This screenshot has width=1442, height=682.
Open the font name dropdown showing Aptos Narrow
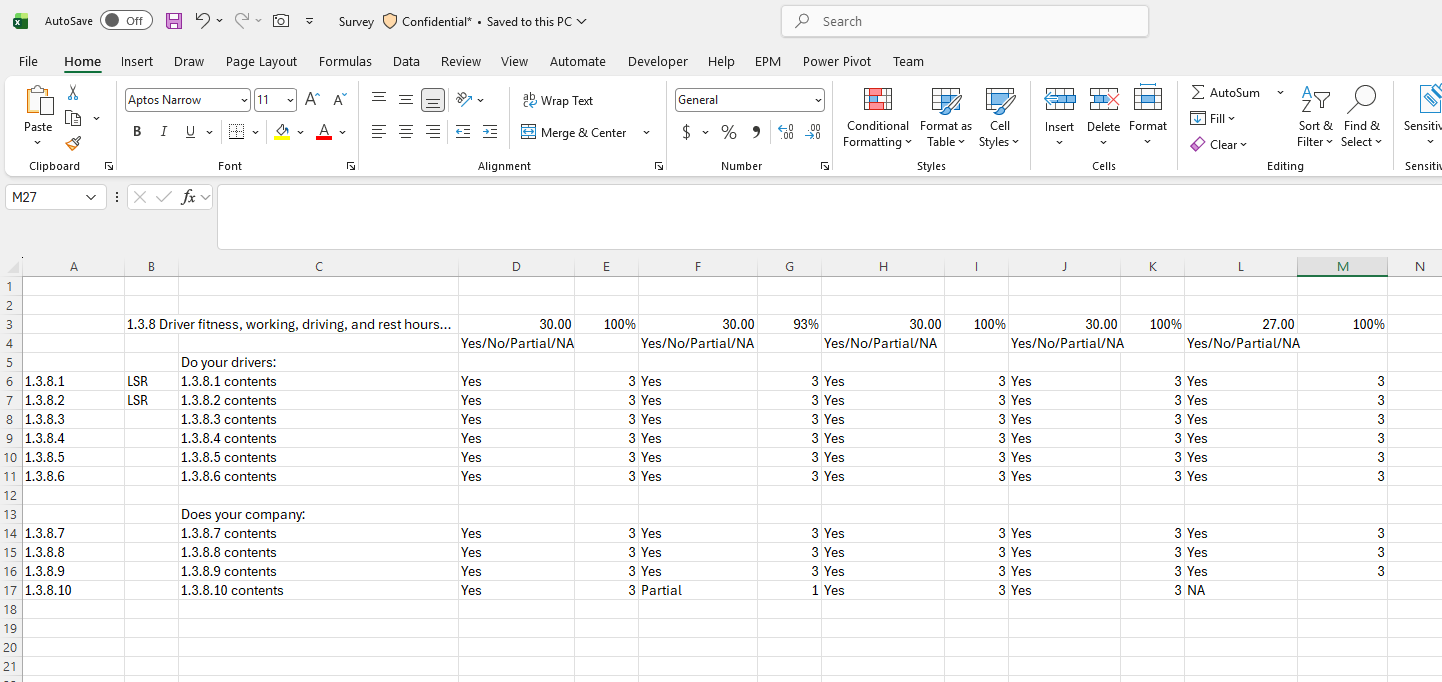click(242, 100)
